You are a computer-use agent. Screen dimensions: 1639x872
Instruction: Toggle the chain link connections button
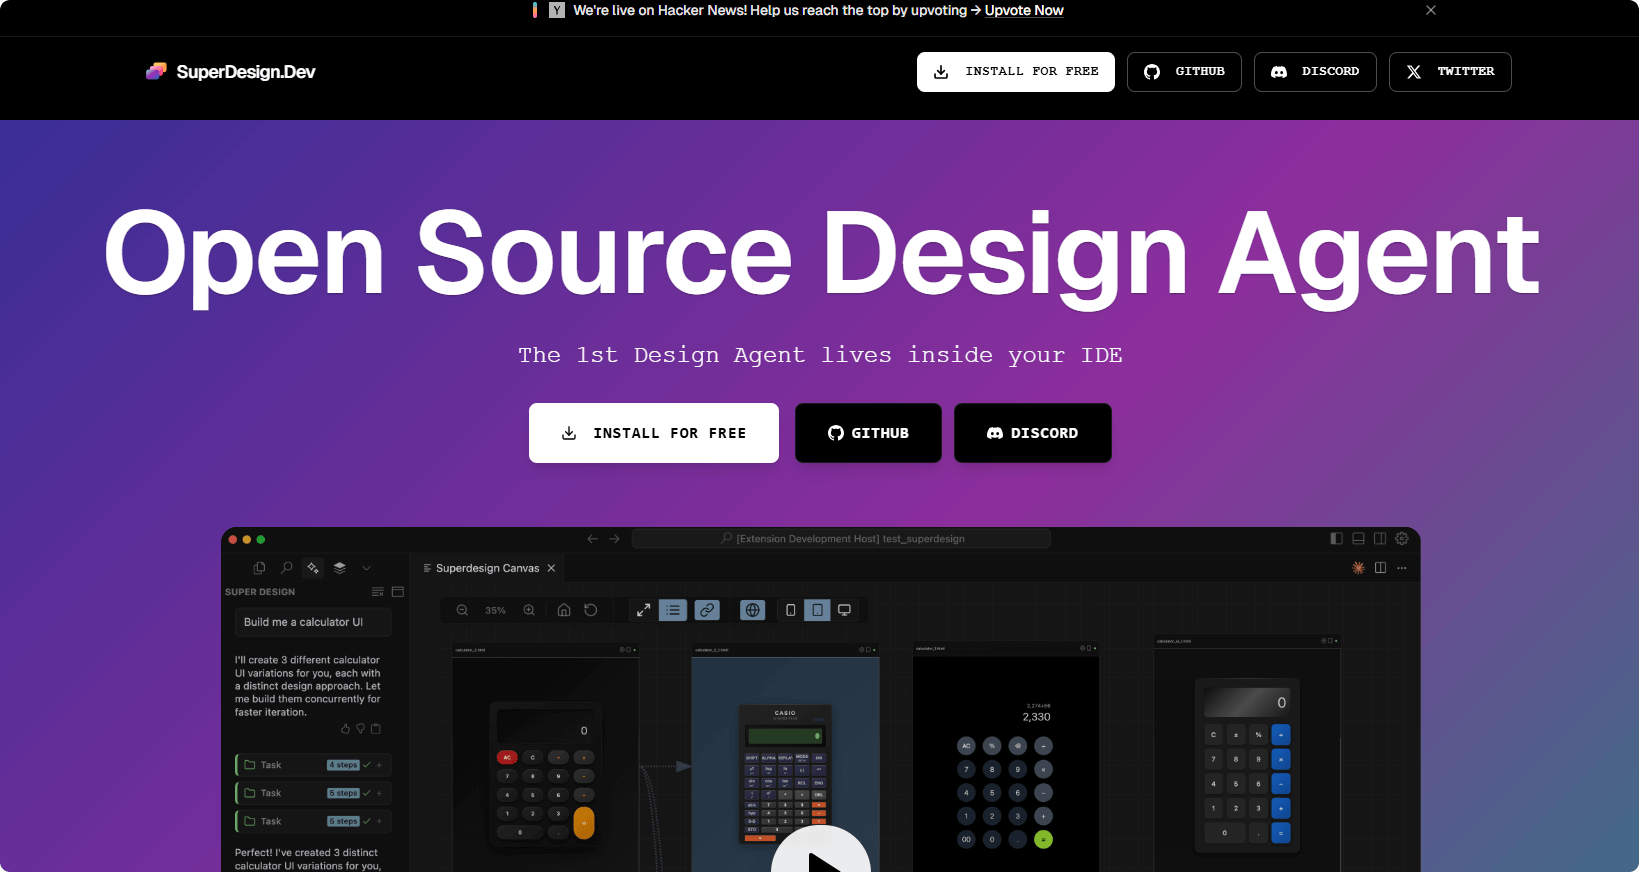coord(707,610)
